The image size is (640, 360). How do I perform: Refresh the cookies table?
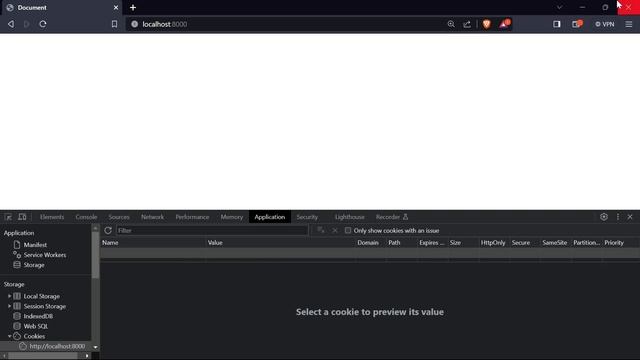(108, 230)
